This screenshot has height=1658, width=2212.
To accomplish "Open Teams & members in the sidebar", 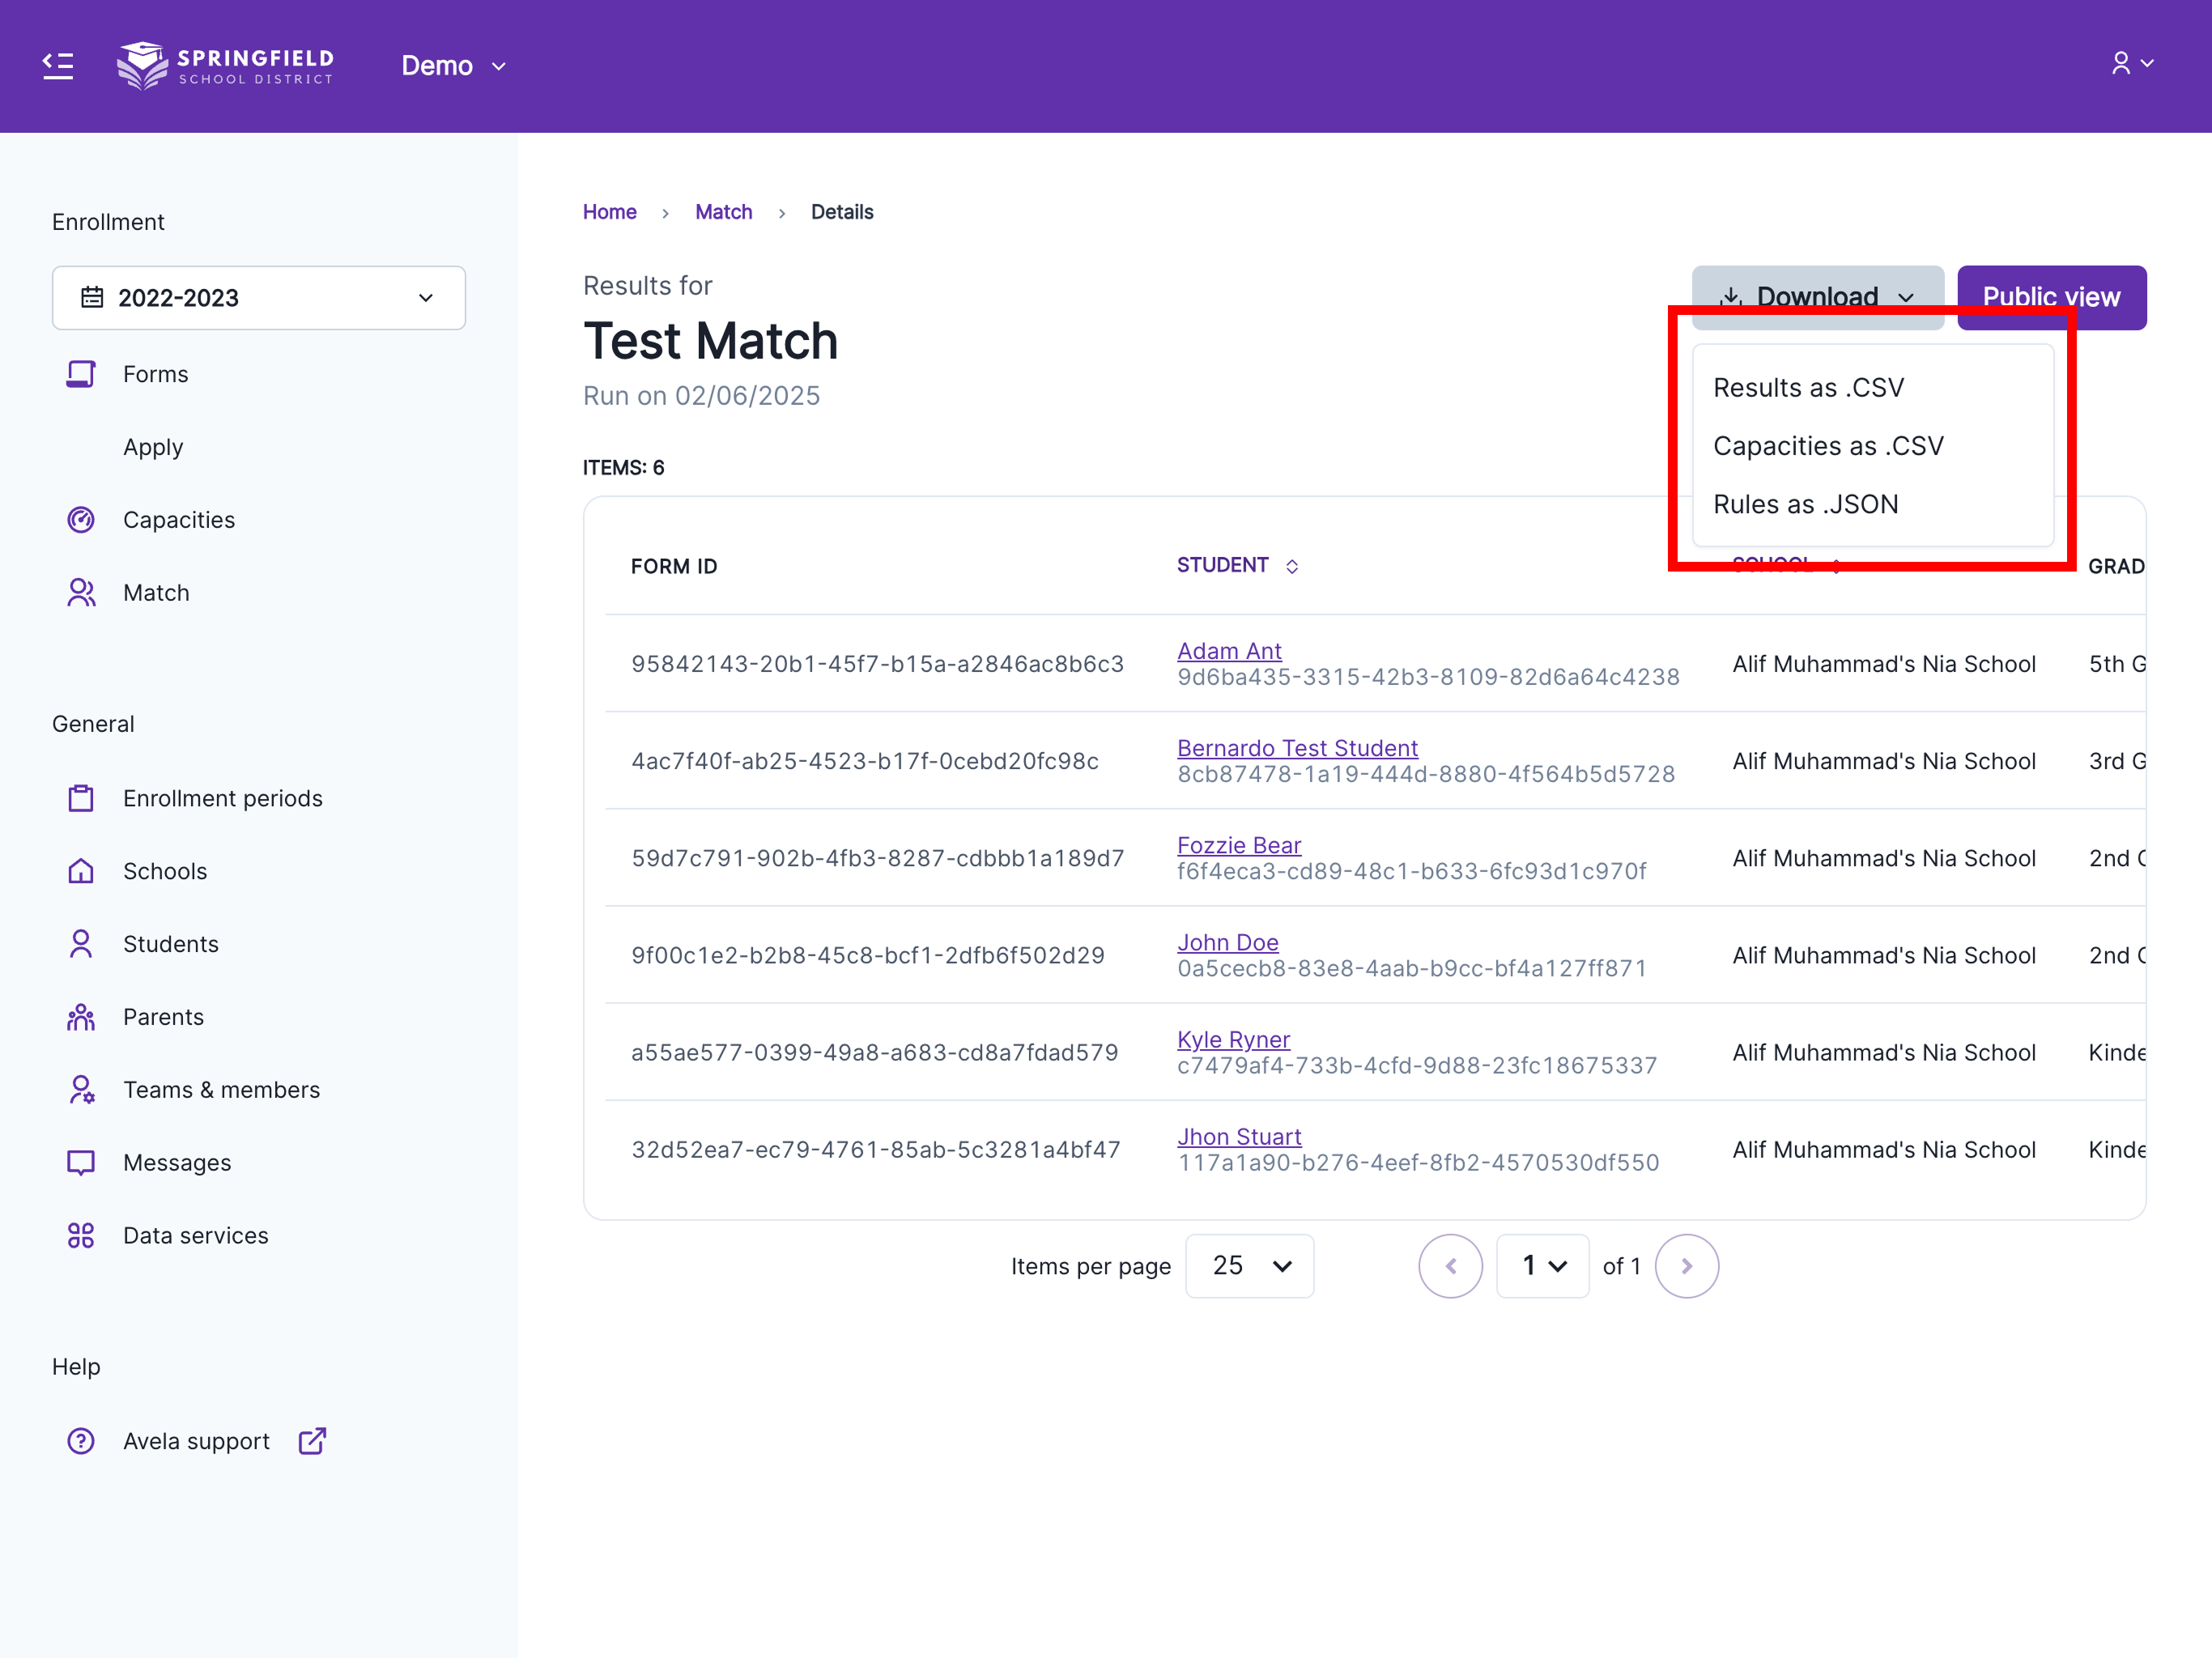I will pyautogui.click(x=221, y=1090).
